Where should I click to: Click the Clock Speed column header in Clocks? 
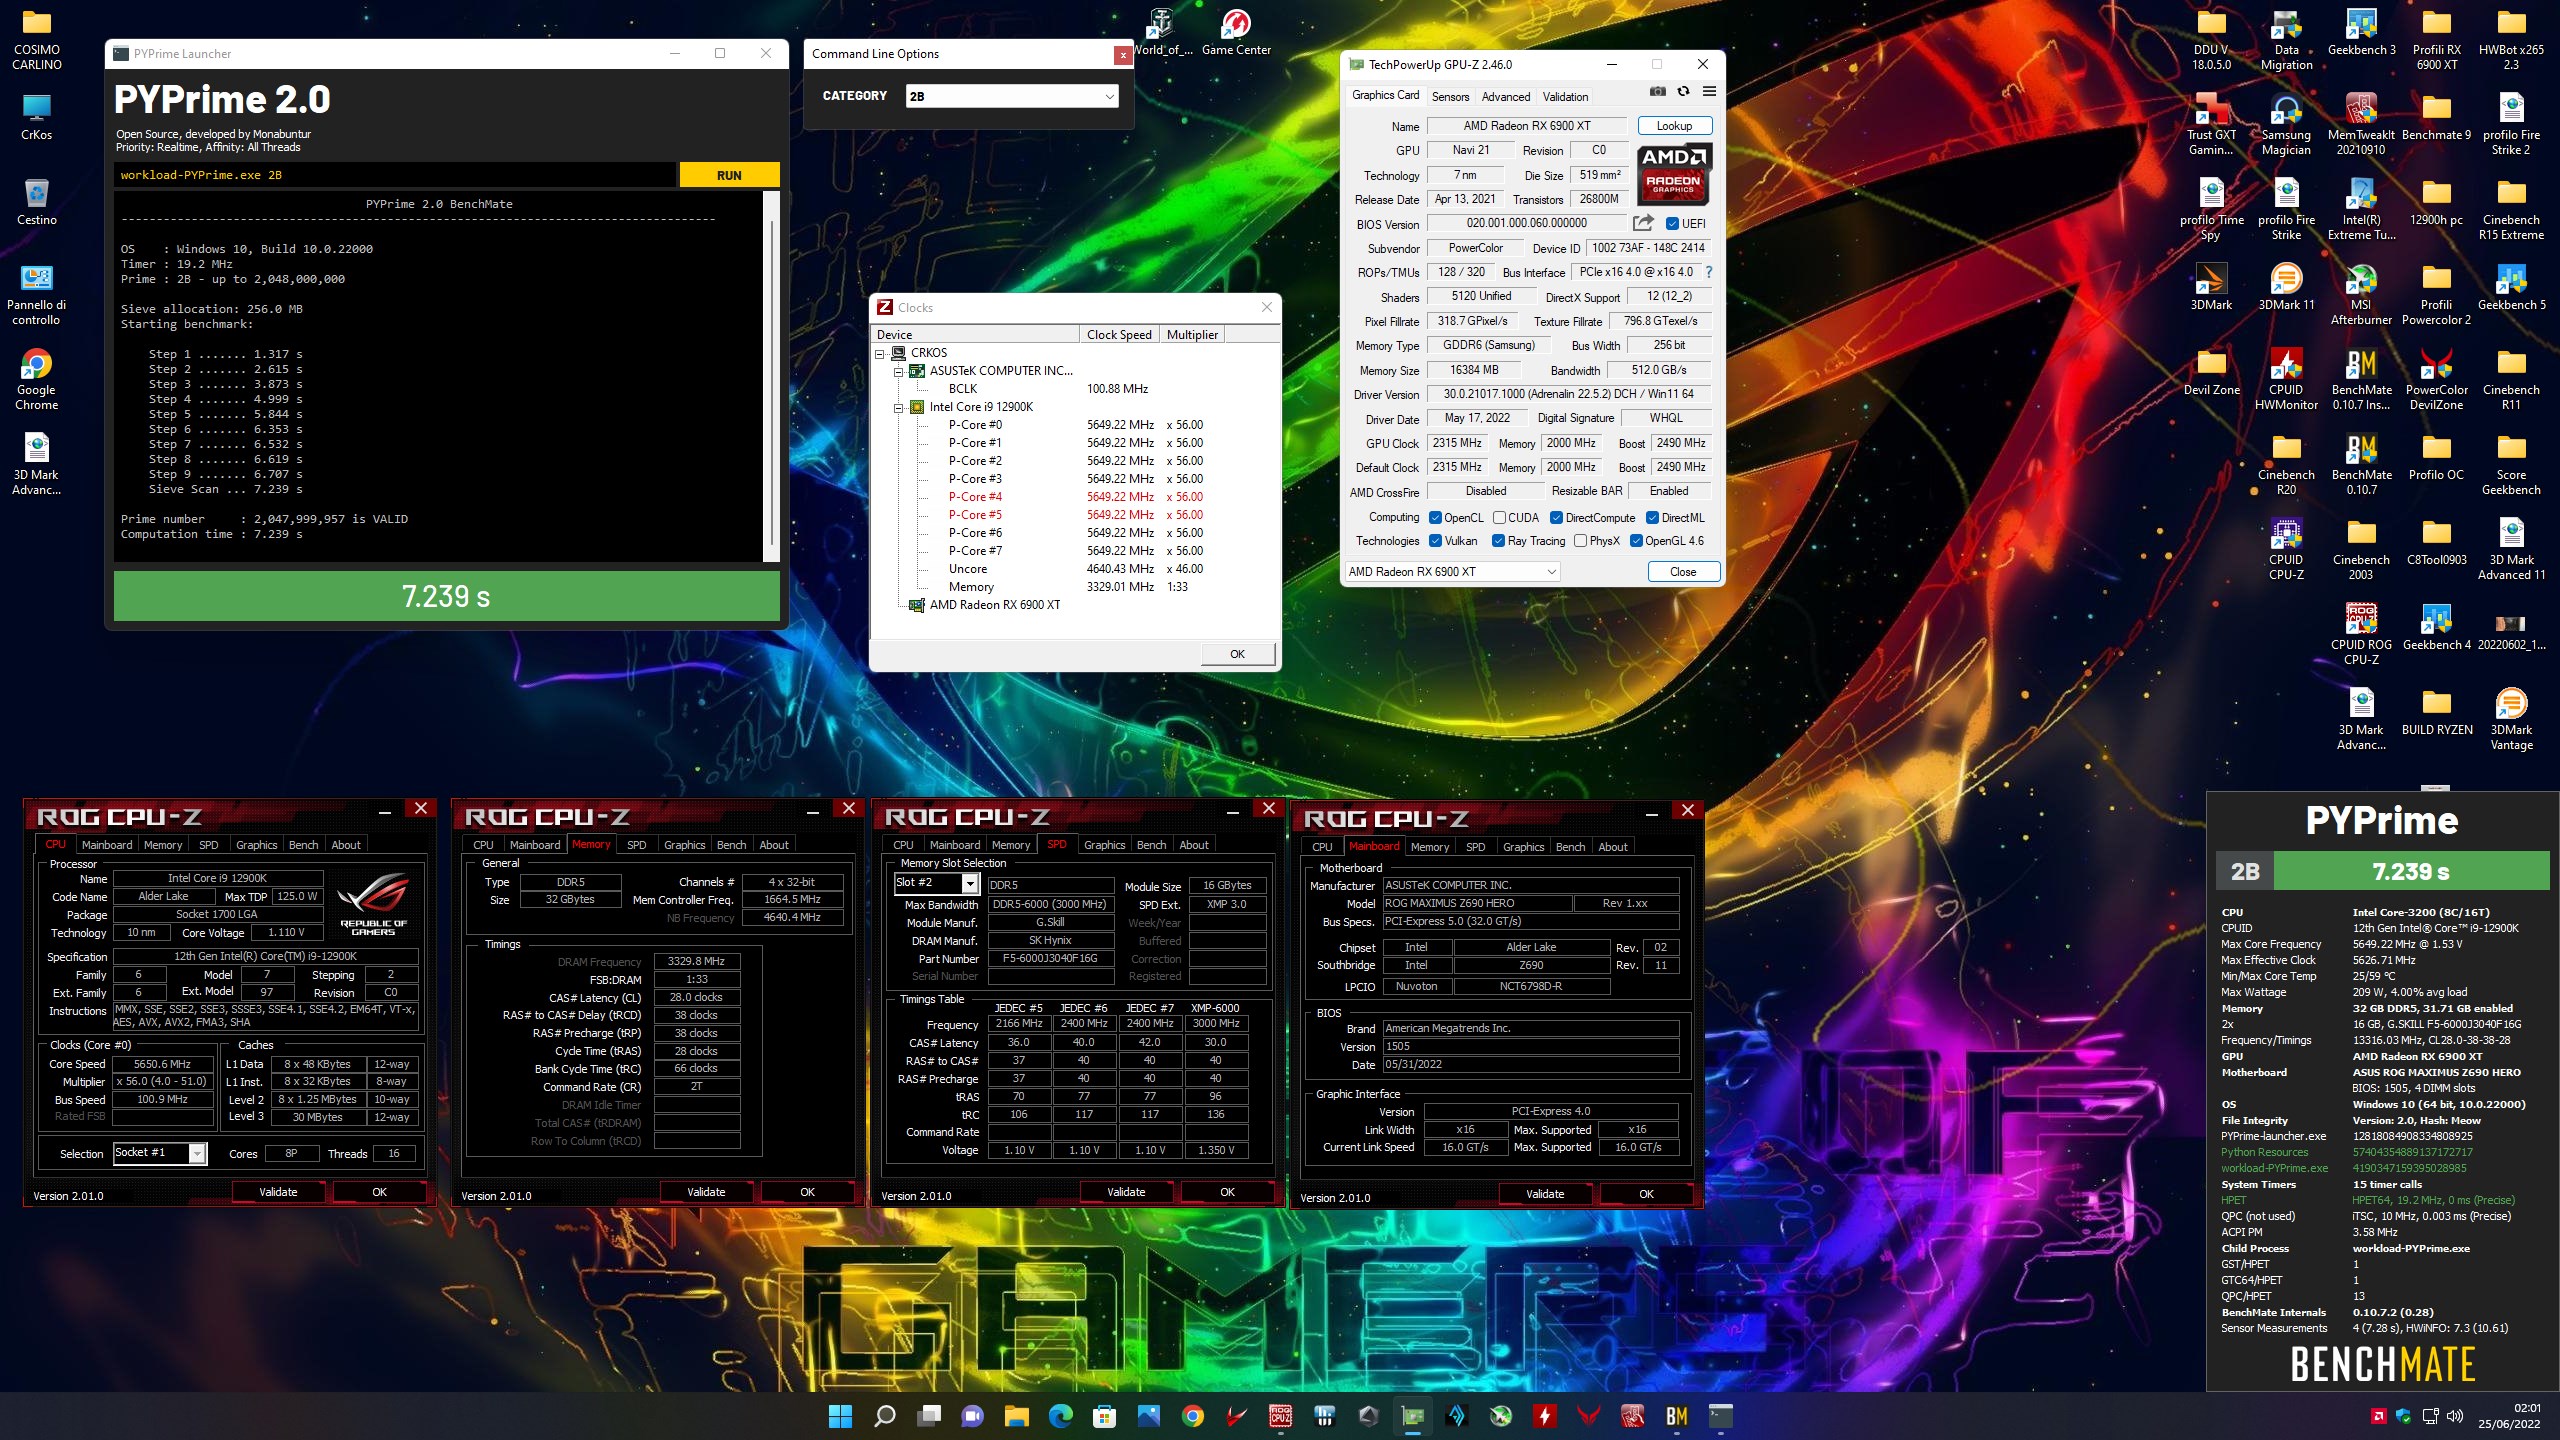pos(1119,334)
